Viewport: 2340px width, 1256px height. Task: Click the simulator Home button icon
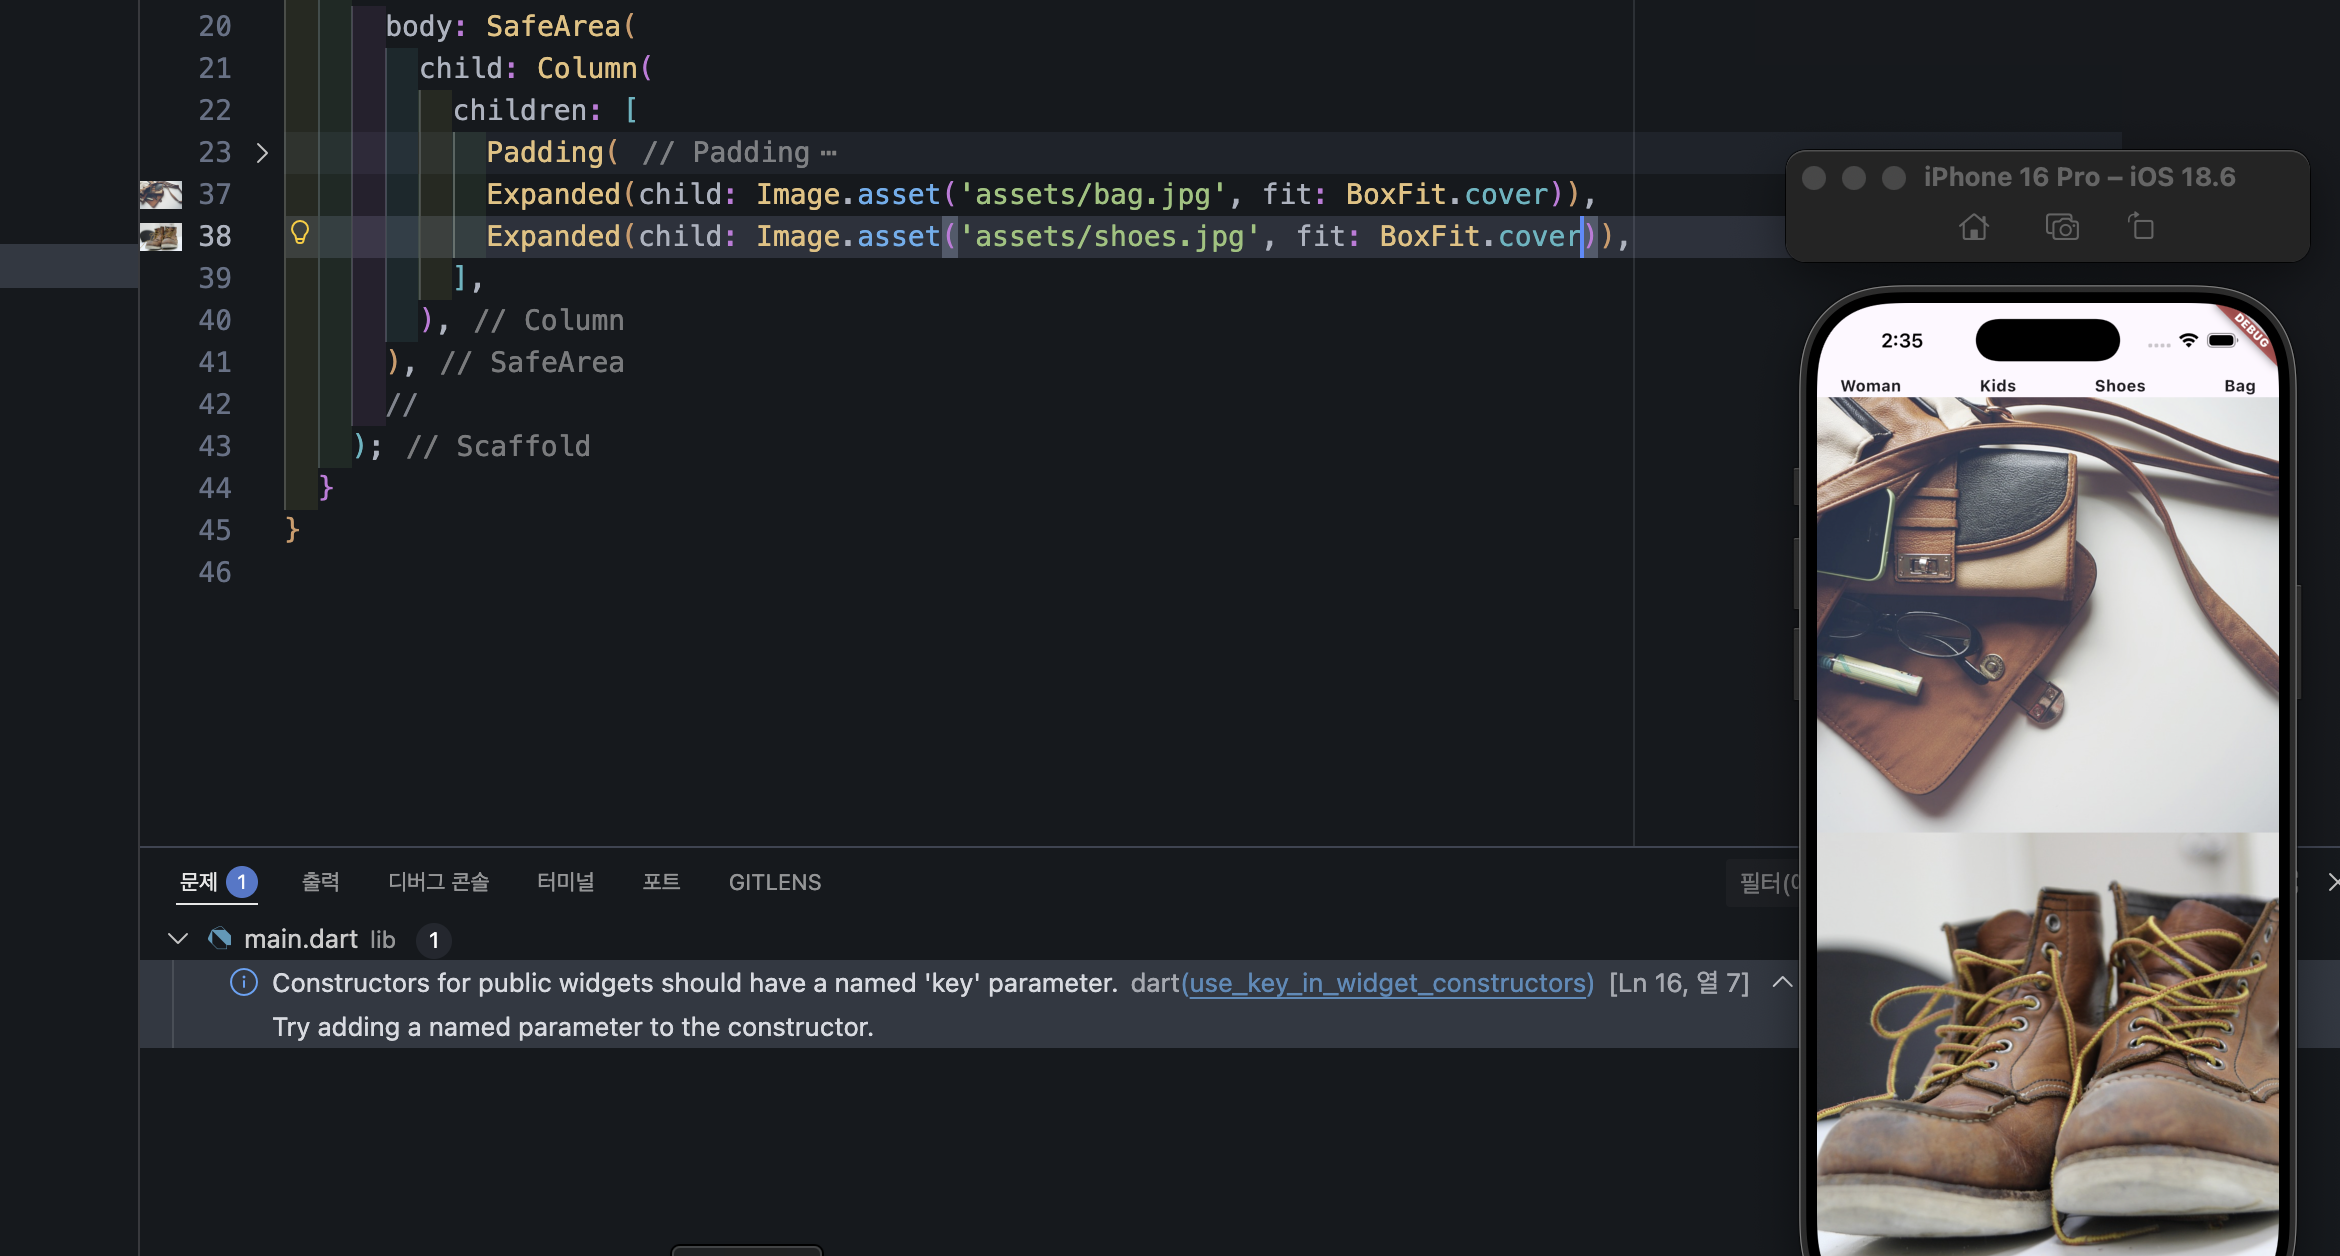coord(1973,227)
